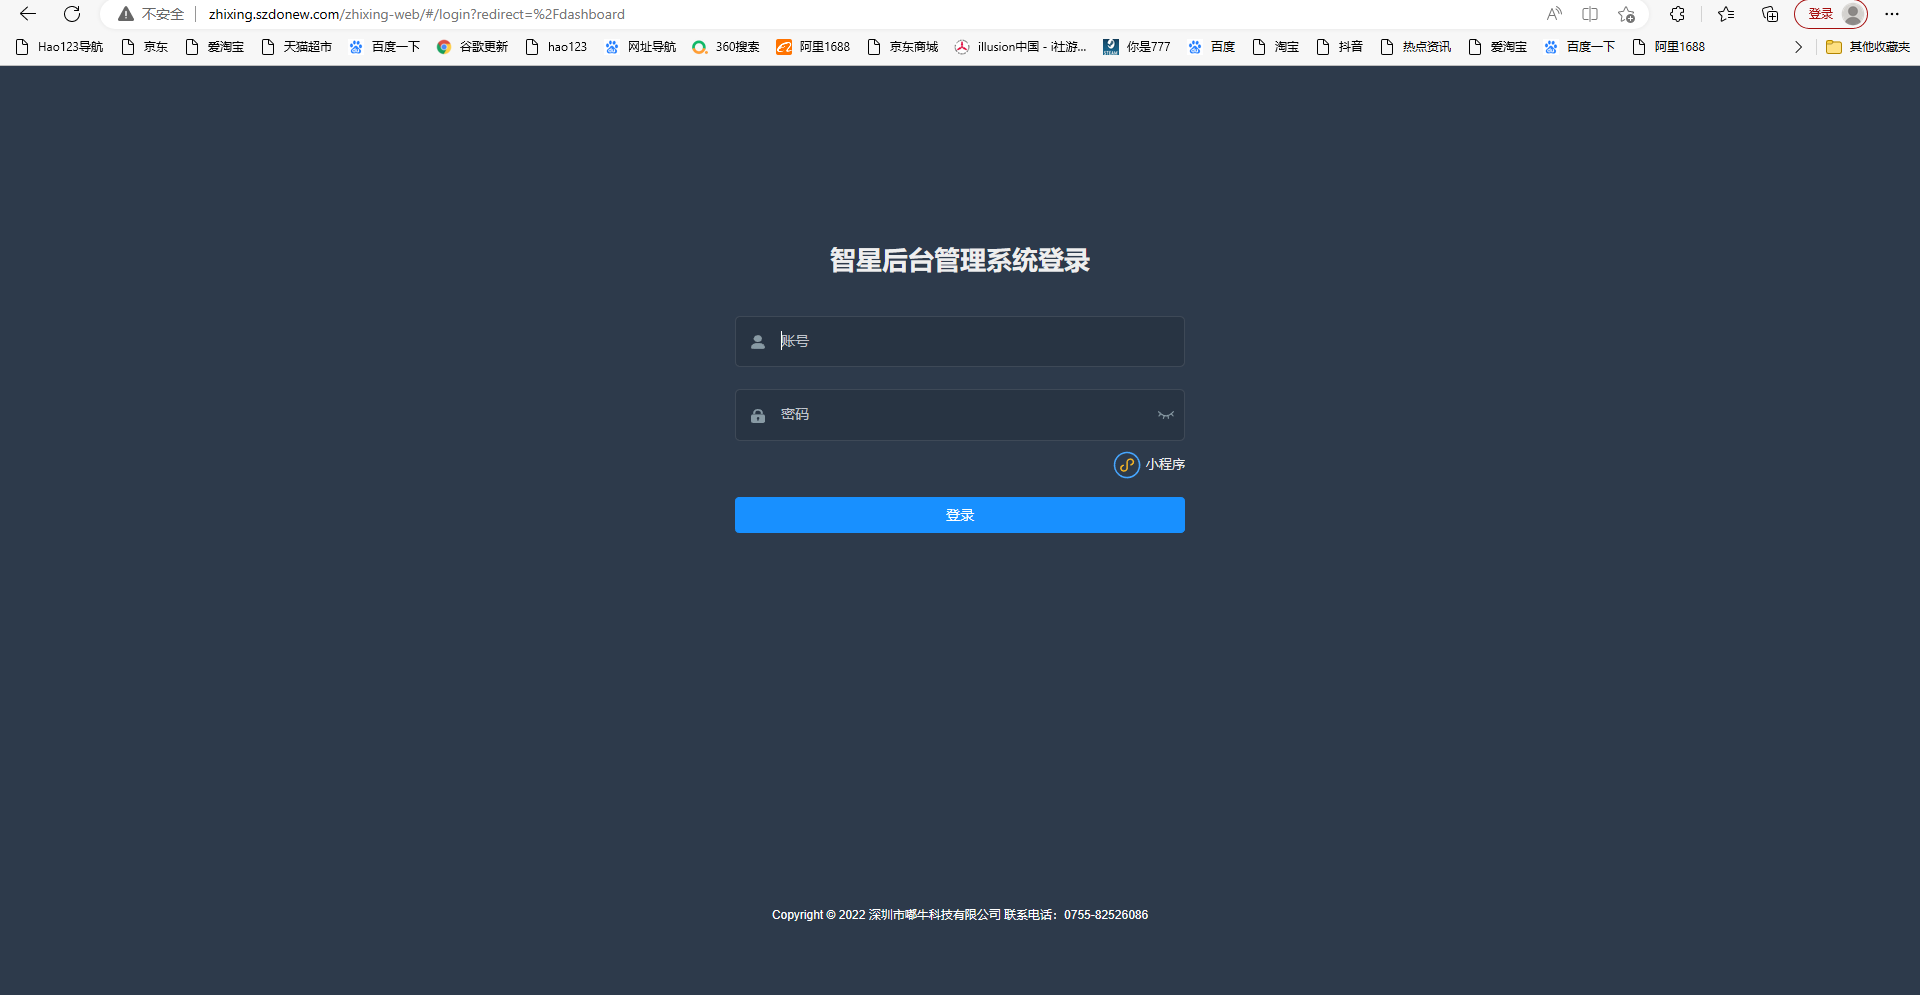This screenshot has height=995, width=1920.
Task: Open the 谷歌更新 bookmark
Action: click(473, 47)
